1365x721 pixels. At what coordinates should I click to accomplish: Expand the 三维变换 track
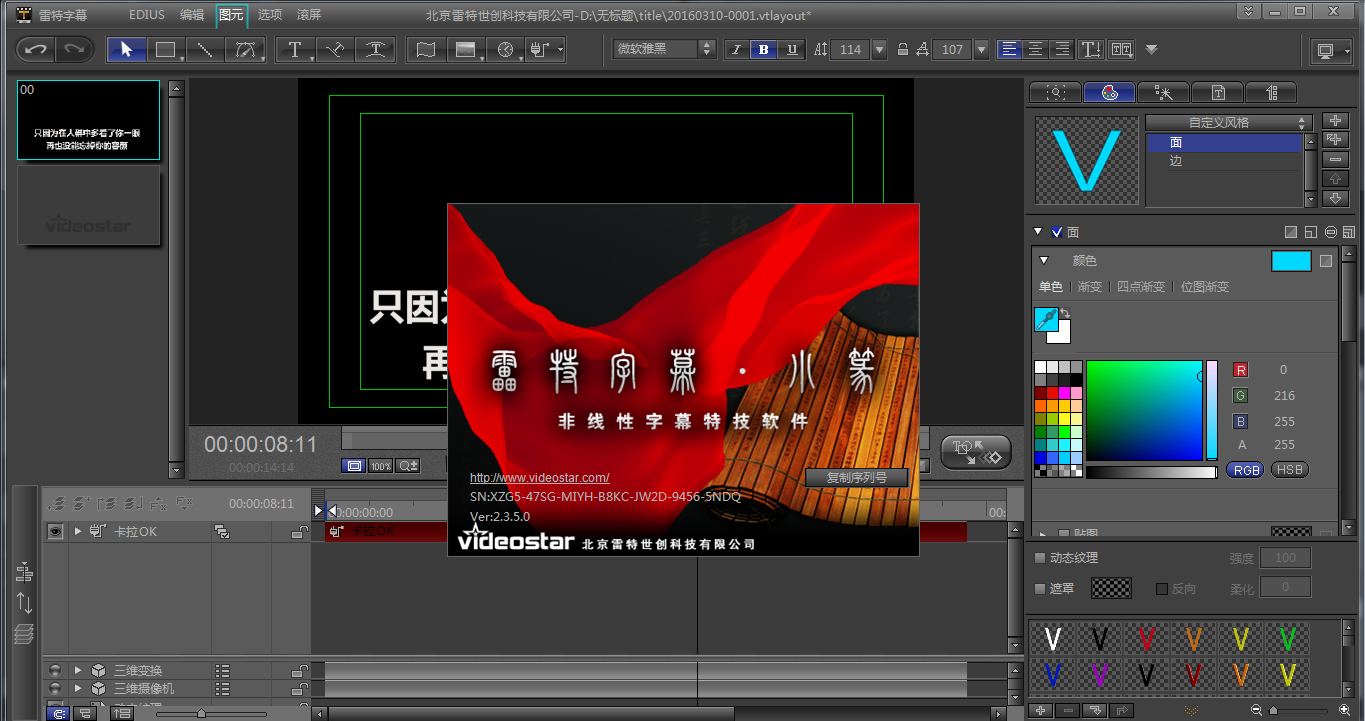[78, 670]
